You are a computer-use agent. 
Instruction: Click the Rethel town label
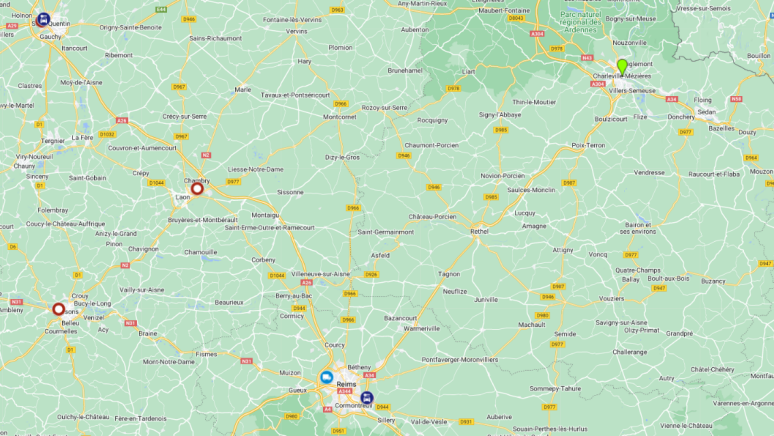click(x=479, y=231)
